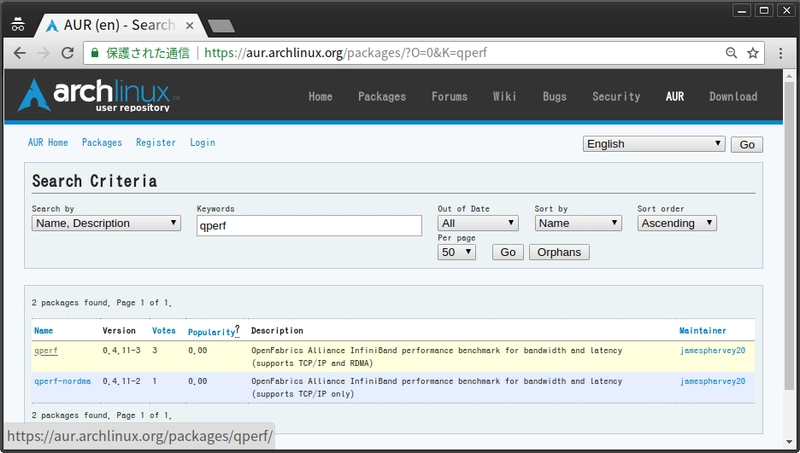
Task: Open the English language dropdown
Action: pyautogui.click(x=654, y=144)
